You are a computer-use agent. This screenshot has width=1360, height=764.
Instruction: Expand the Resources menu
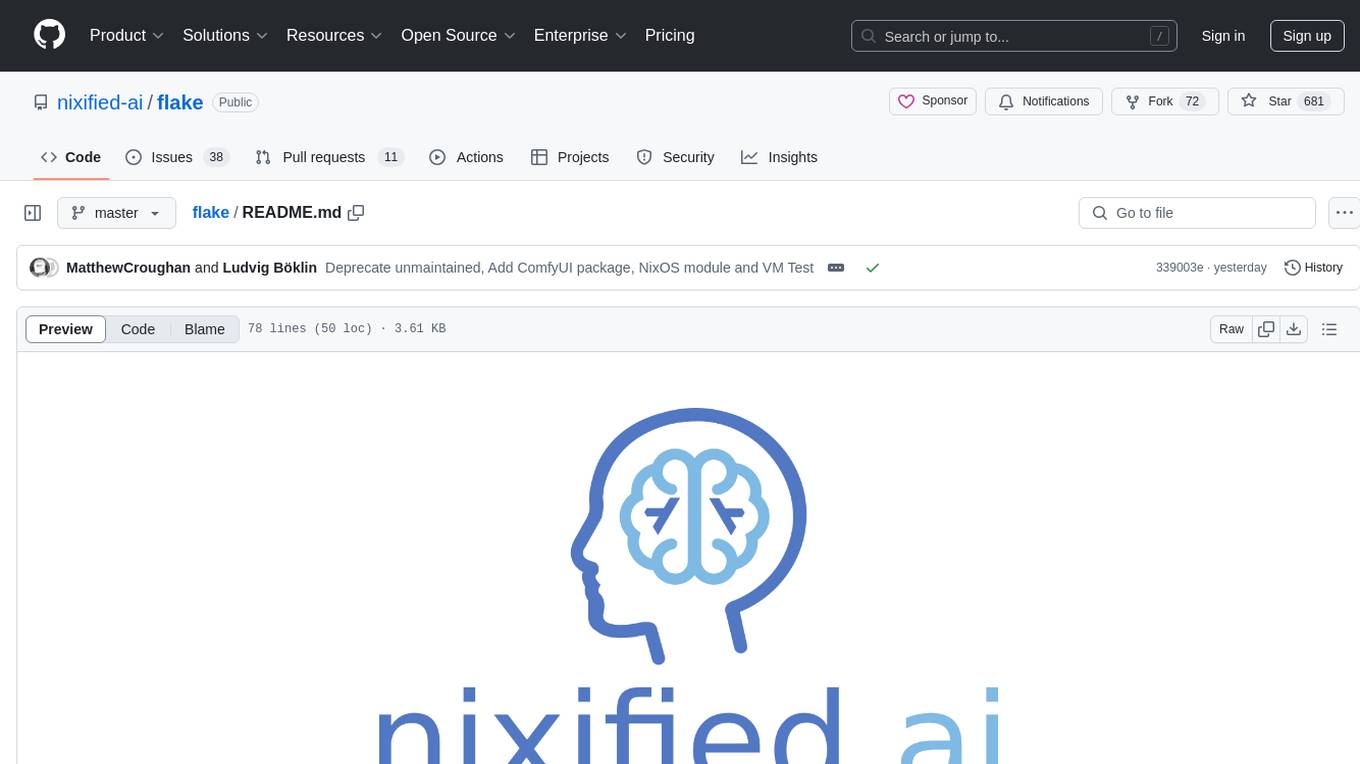point(334,35)
